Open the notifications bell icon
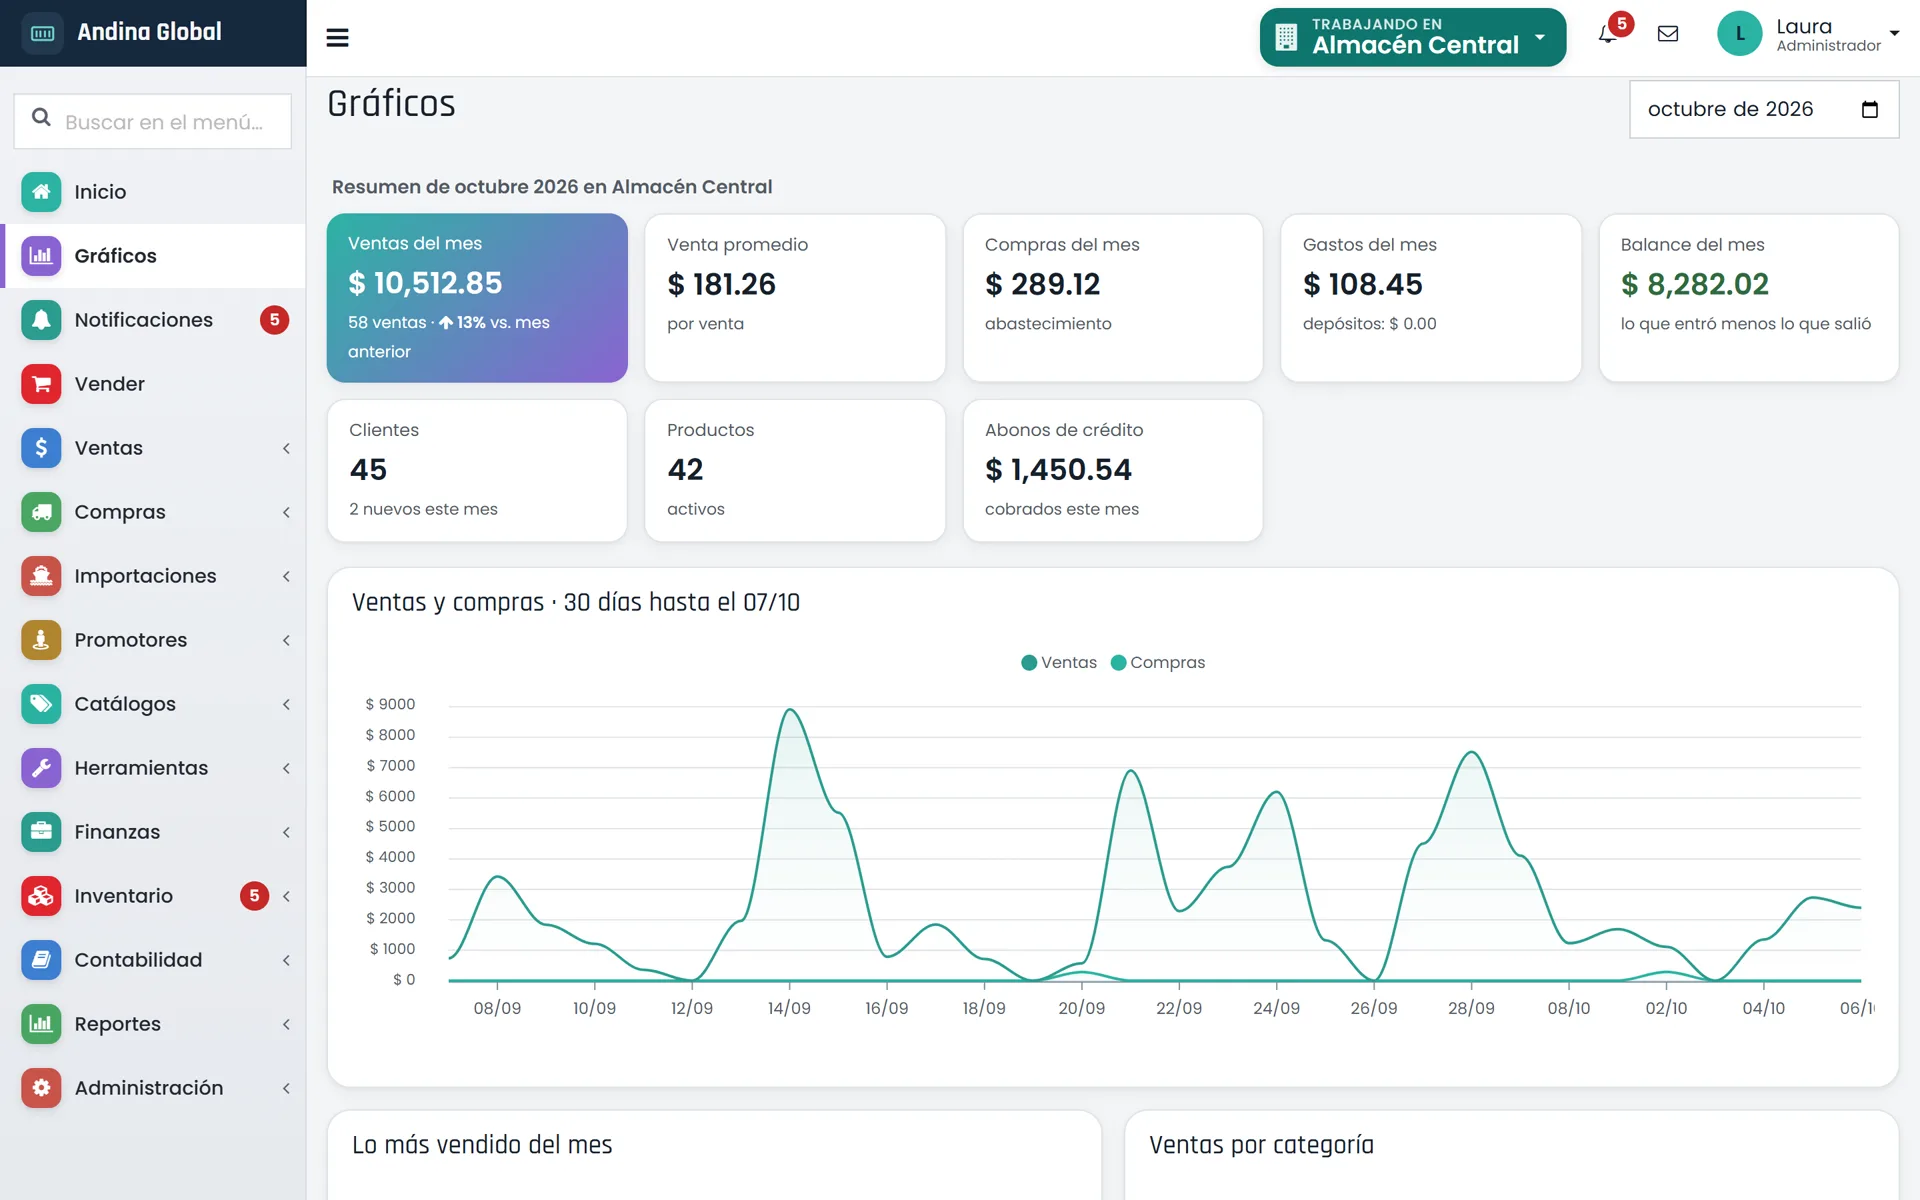The image size is (1920, 1200). (x=1608, y=34)
